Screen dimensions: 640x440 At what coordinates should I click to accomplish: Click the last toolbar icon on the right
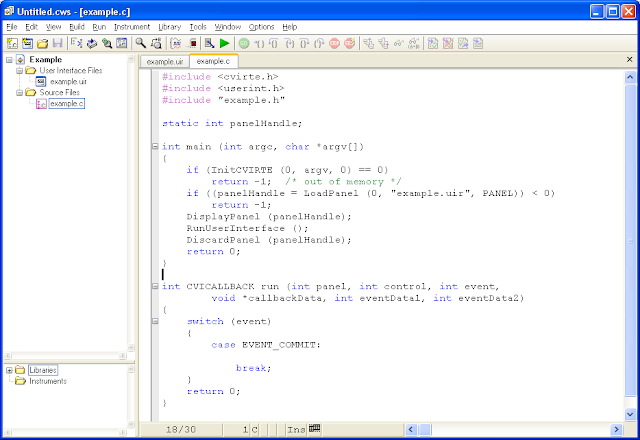pyautogui.click(x=478, y=43)
